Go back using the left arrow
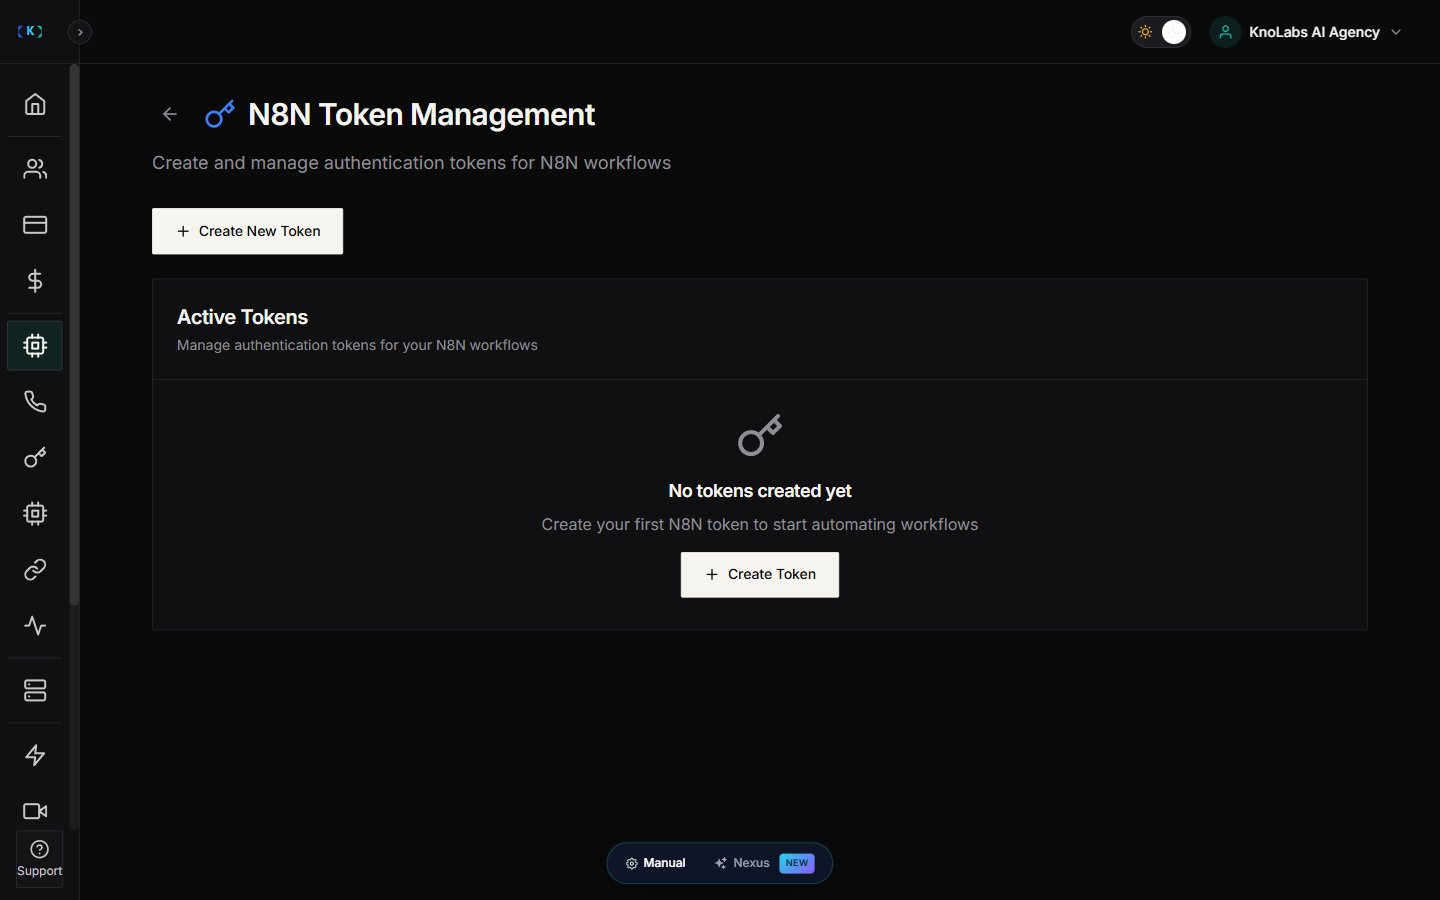Image resolution: width=1440 pixels, height=900 pixels. click(x=170, y=114)
